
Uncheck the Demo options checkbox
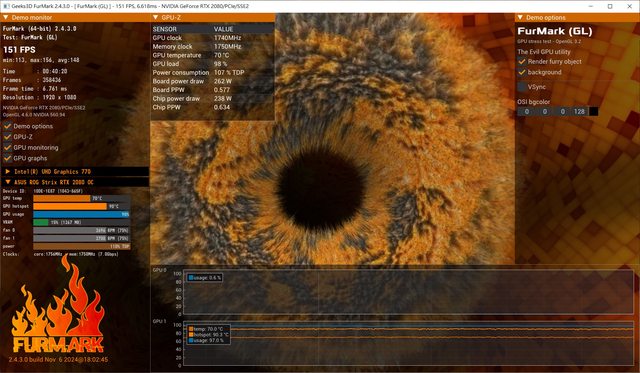tap(7, 126)
